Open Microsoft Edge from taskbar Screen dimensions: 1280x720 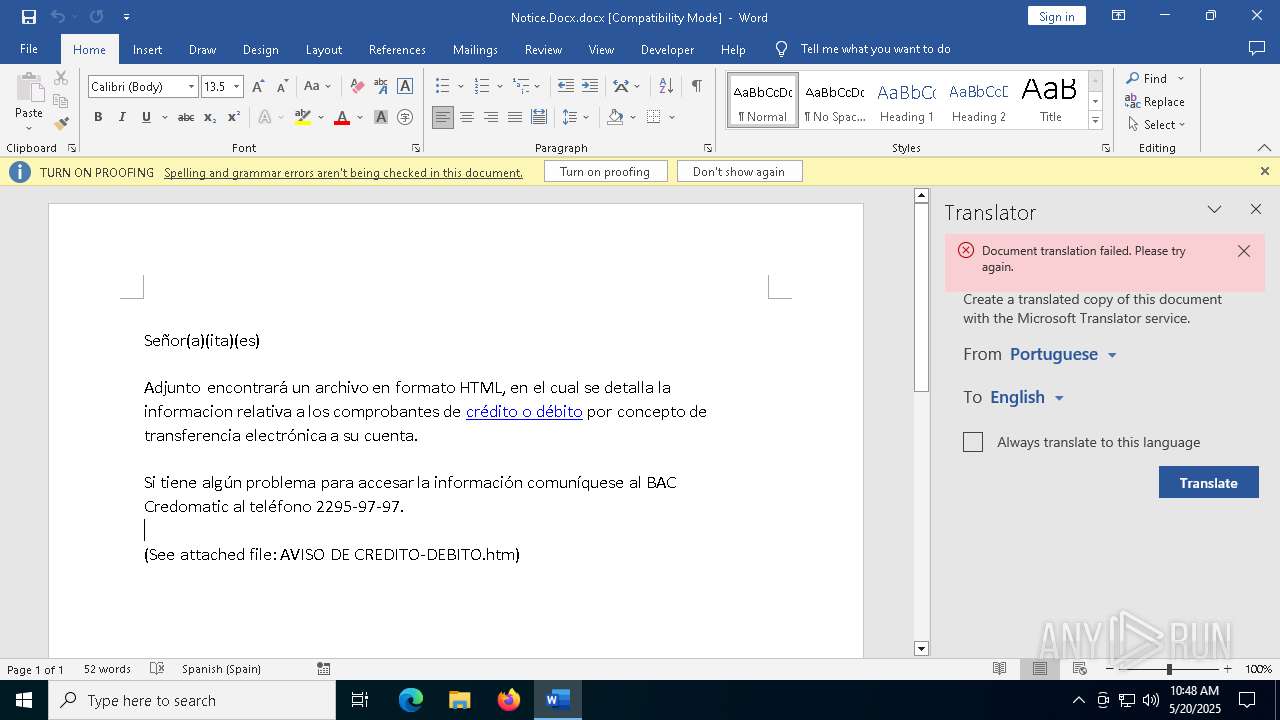pos(411,700)
